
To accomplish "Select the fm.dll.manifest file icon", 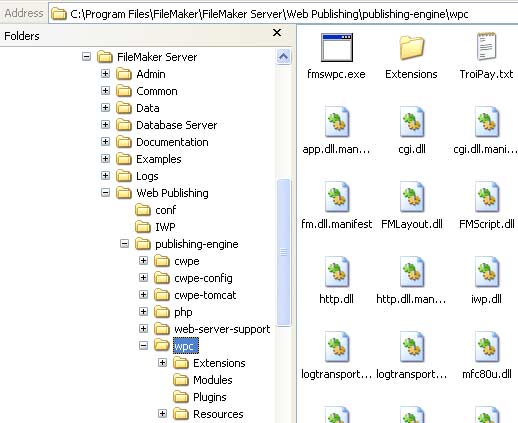I will point(337,197).
